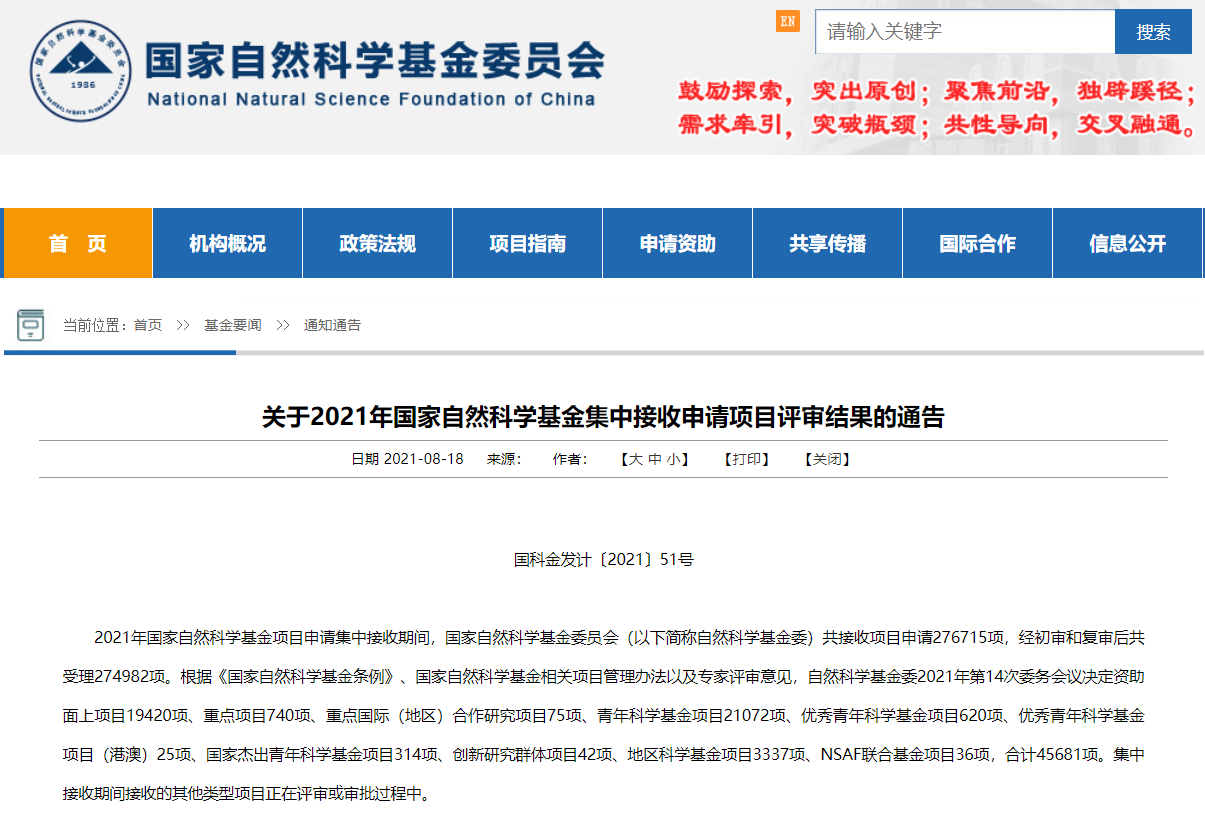The image size is (1205, 816).
Task: Go to 项目指南 section
Action: click(x=527, y=244)
